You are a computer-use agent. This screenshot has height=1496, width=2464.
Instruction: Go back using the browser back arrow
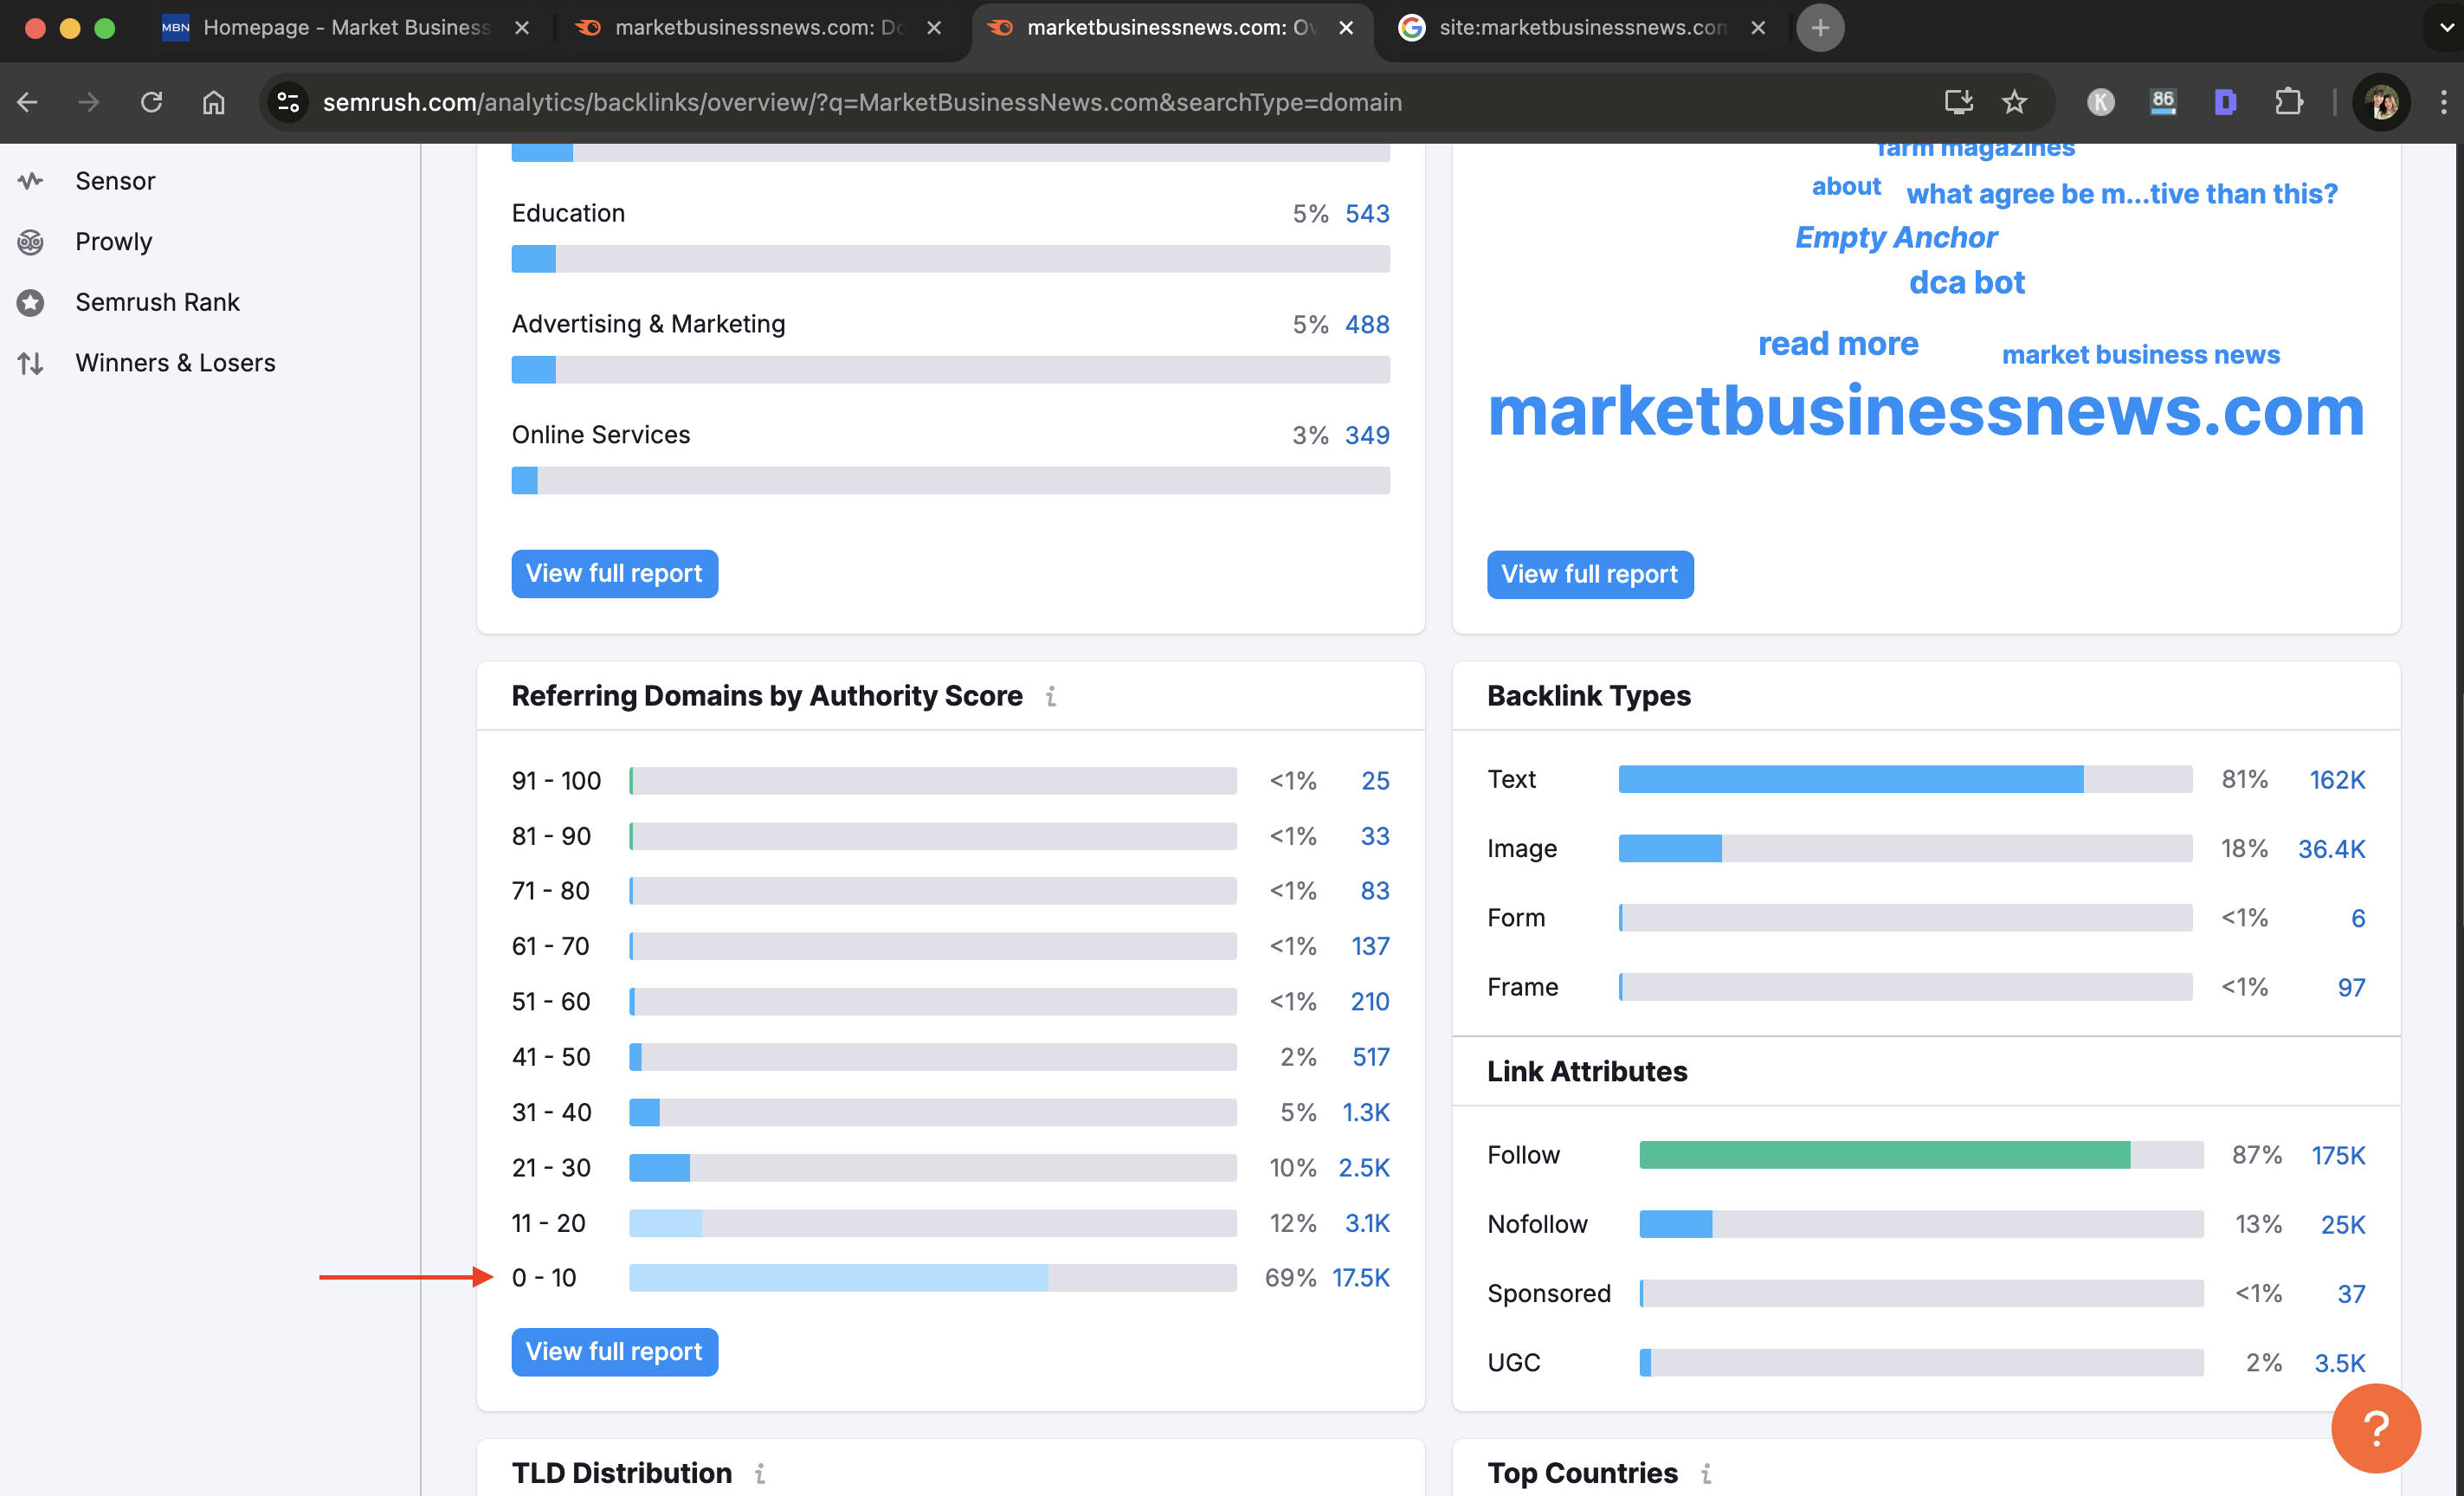(28, 102)
